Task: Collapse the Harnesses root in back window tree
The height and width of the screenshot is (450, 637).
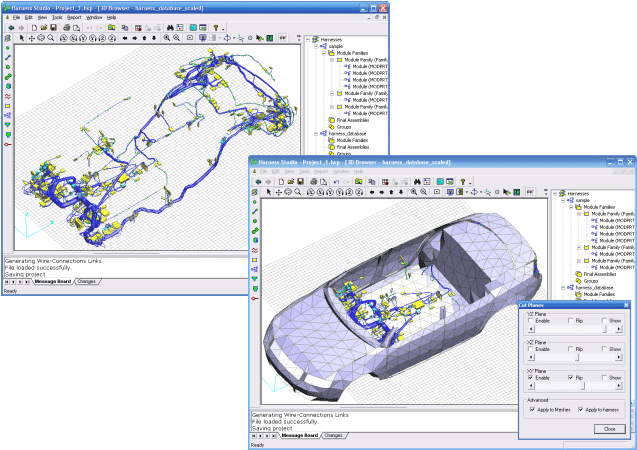Action: tap(308, 39)
